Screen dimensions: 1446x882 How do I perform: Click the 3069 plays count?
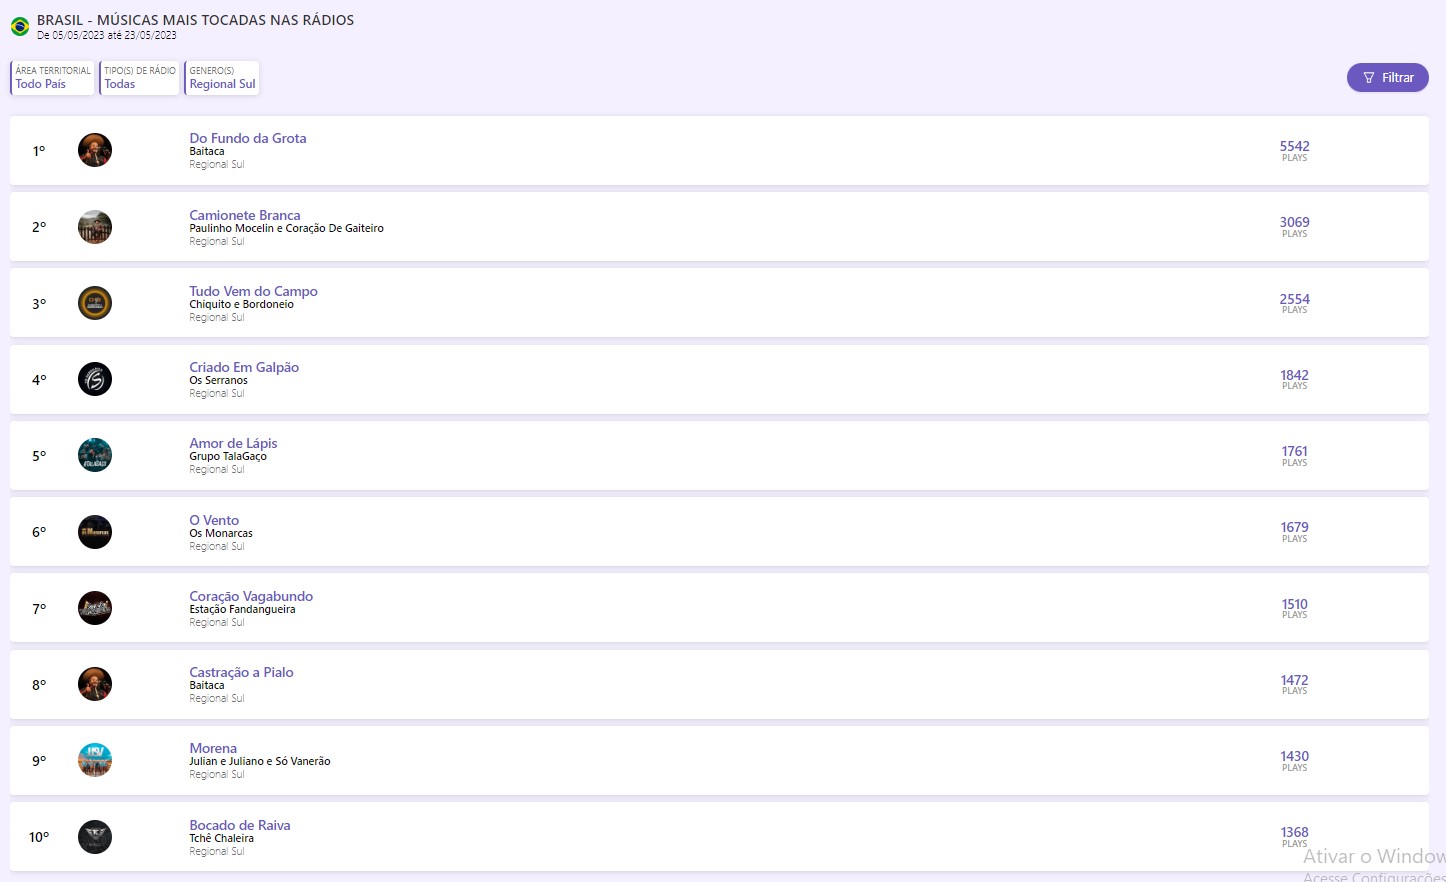click(x=1295, y=222)
